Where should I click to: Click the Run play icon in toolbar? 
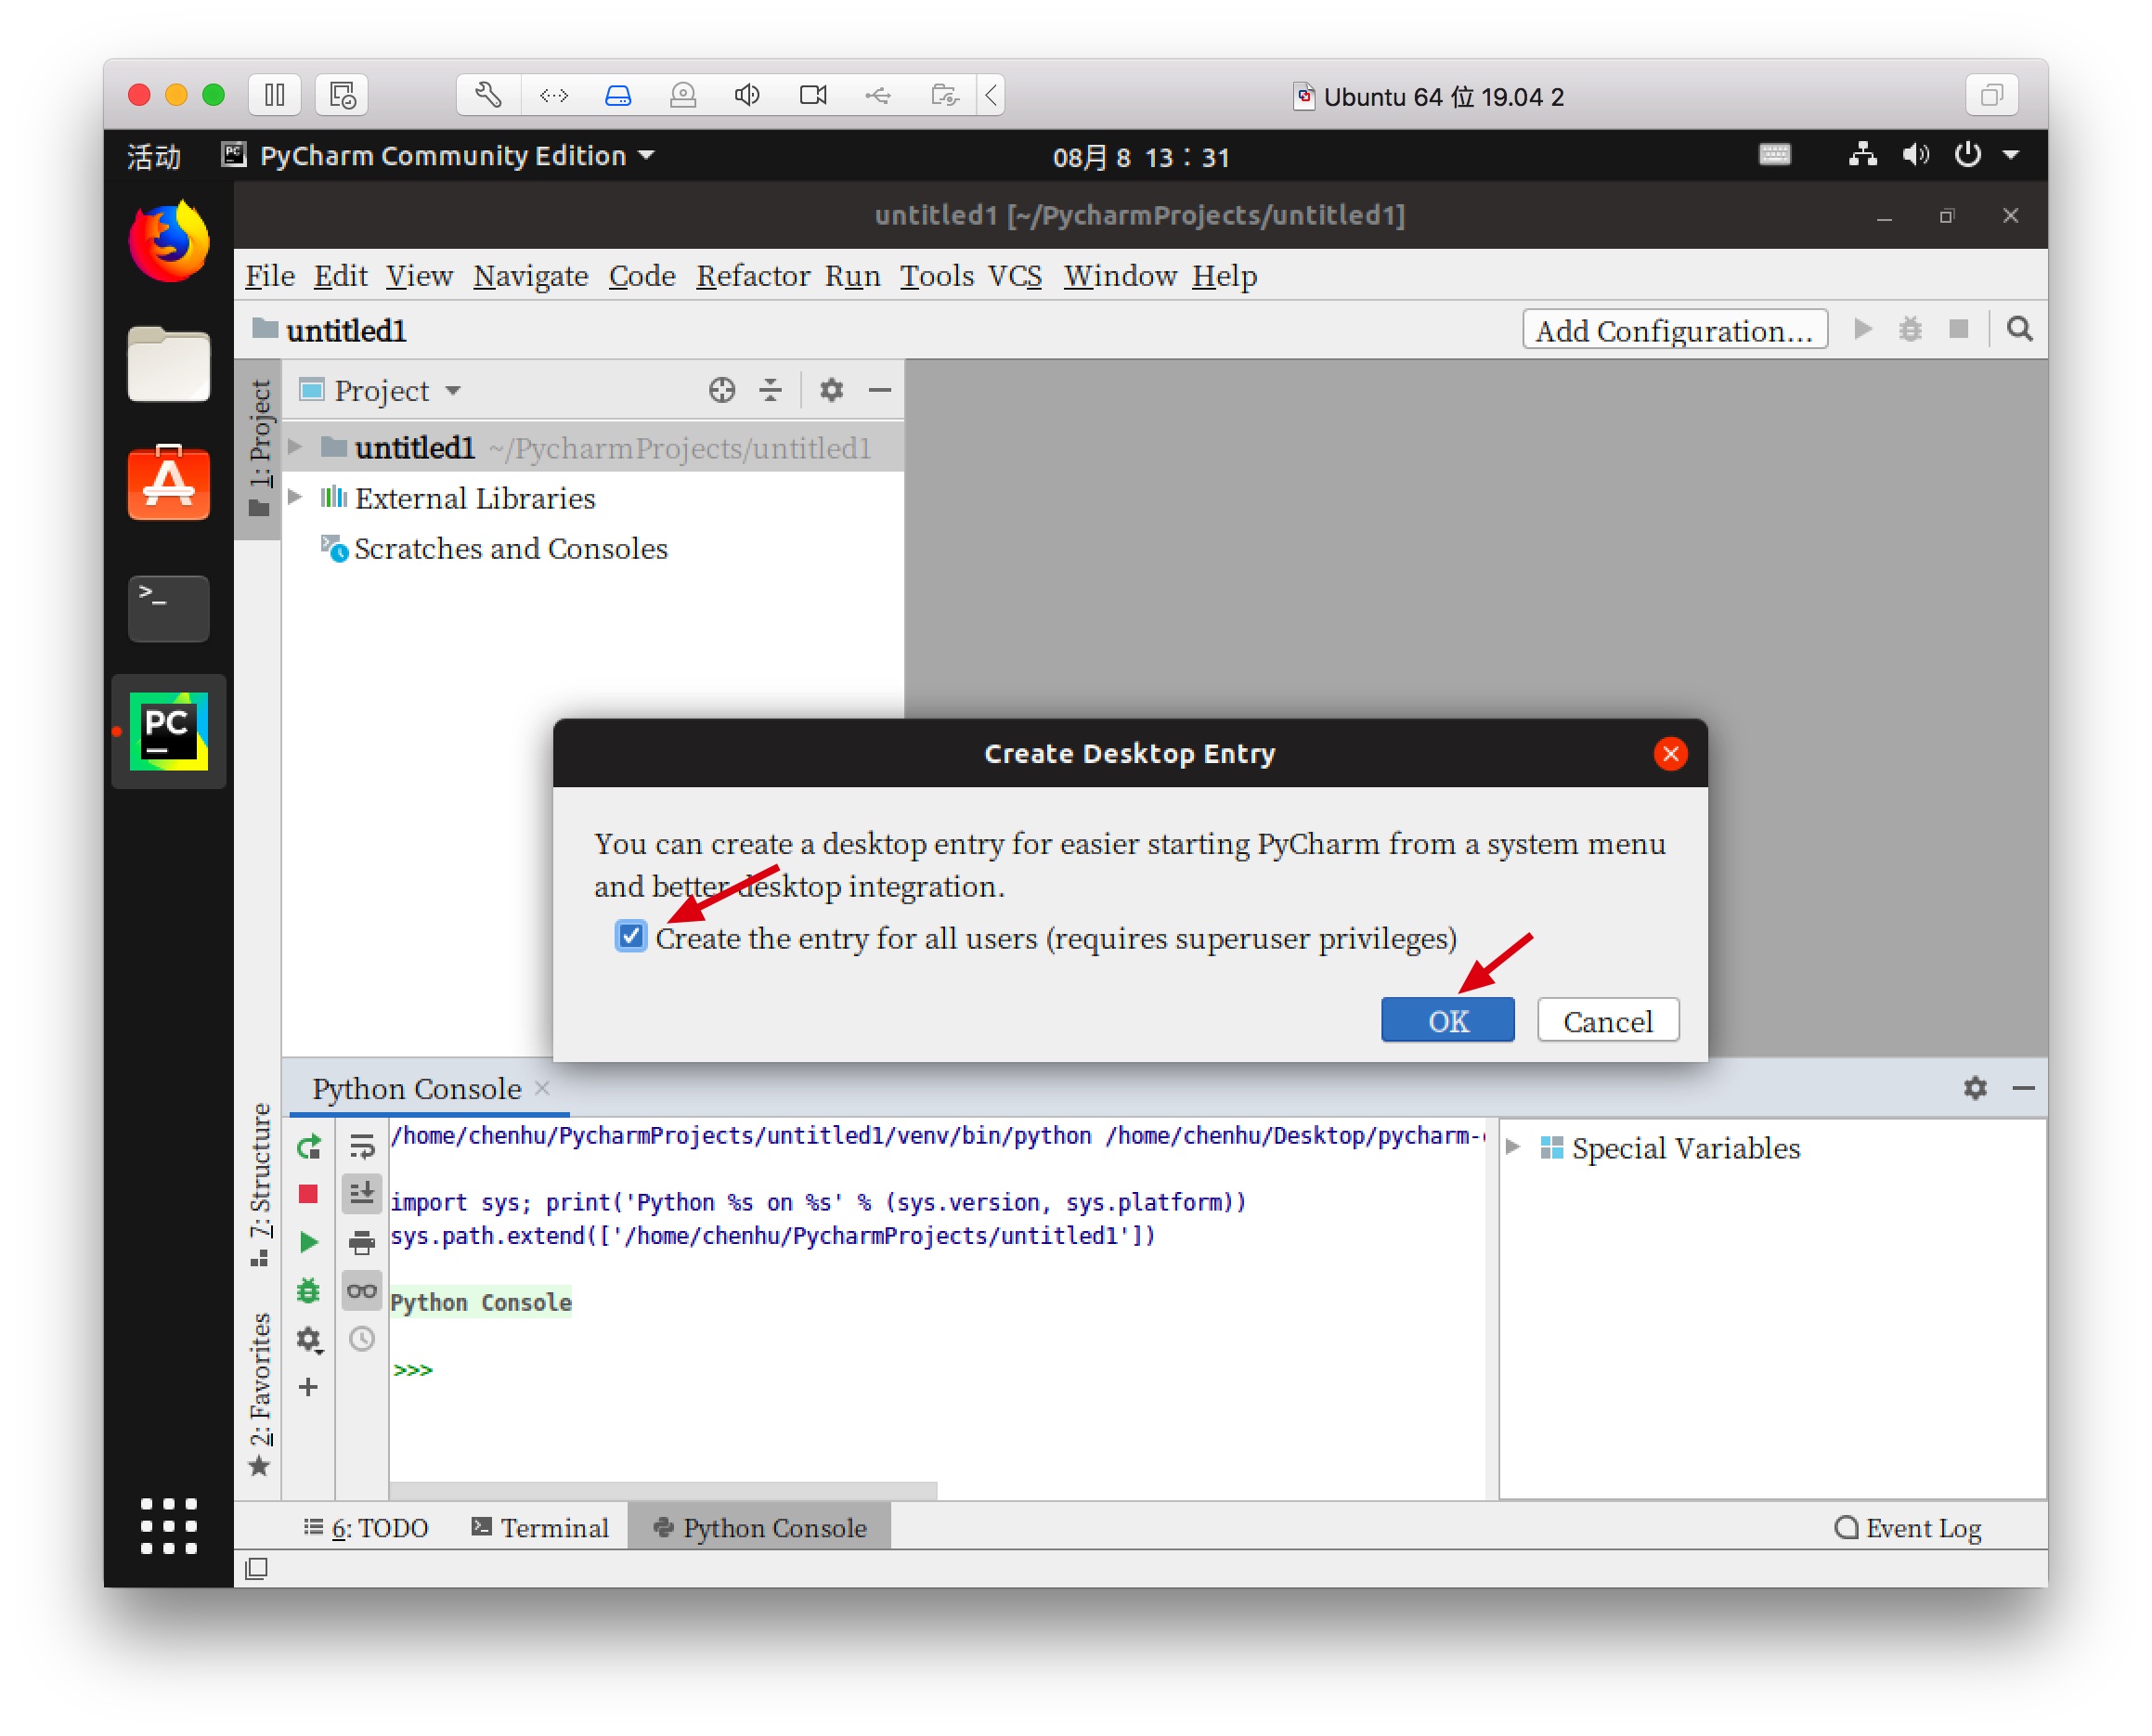pyautogui.click(x=1862, y=329)
